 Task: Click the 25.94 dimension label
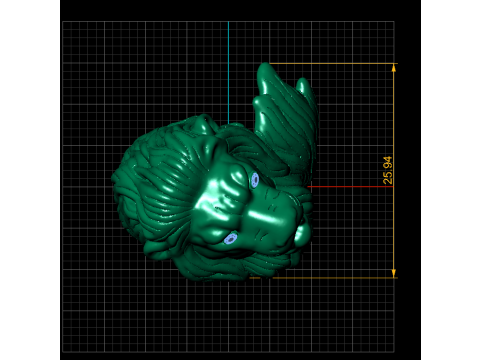click(388, 170)
